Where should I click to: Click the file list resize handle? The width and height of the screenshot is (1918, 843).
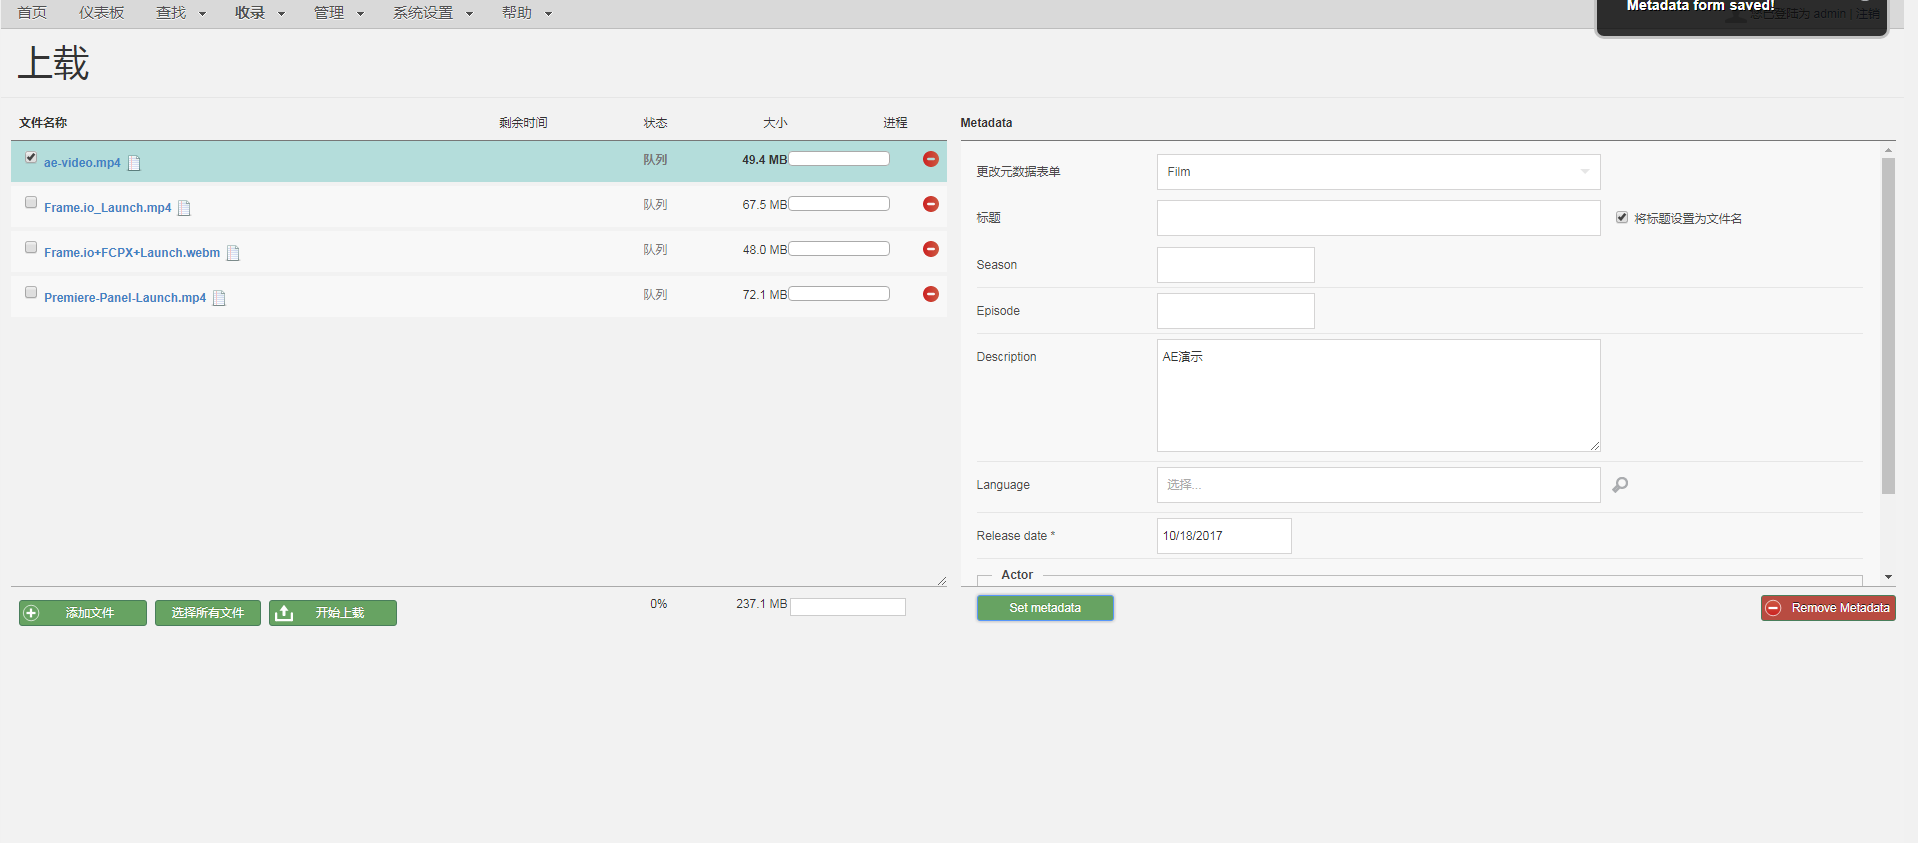[x=942, y=581]
